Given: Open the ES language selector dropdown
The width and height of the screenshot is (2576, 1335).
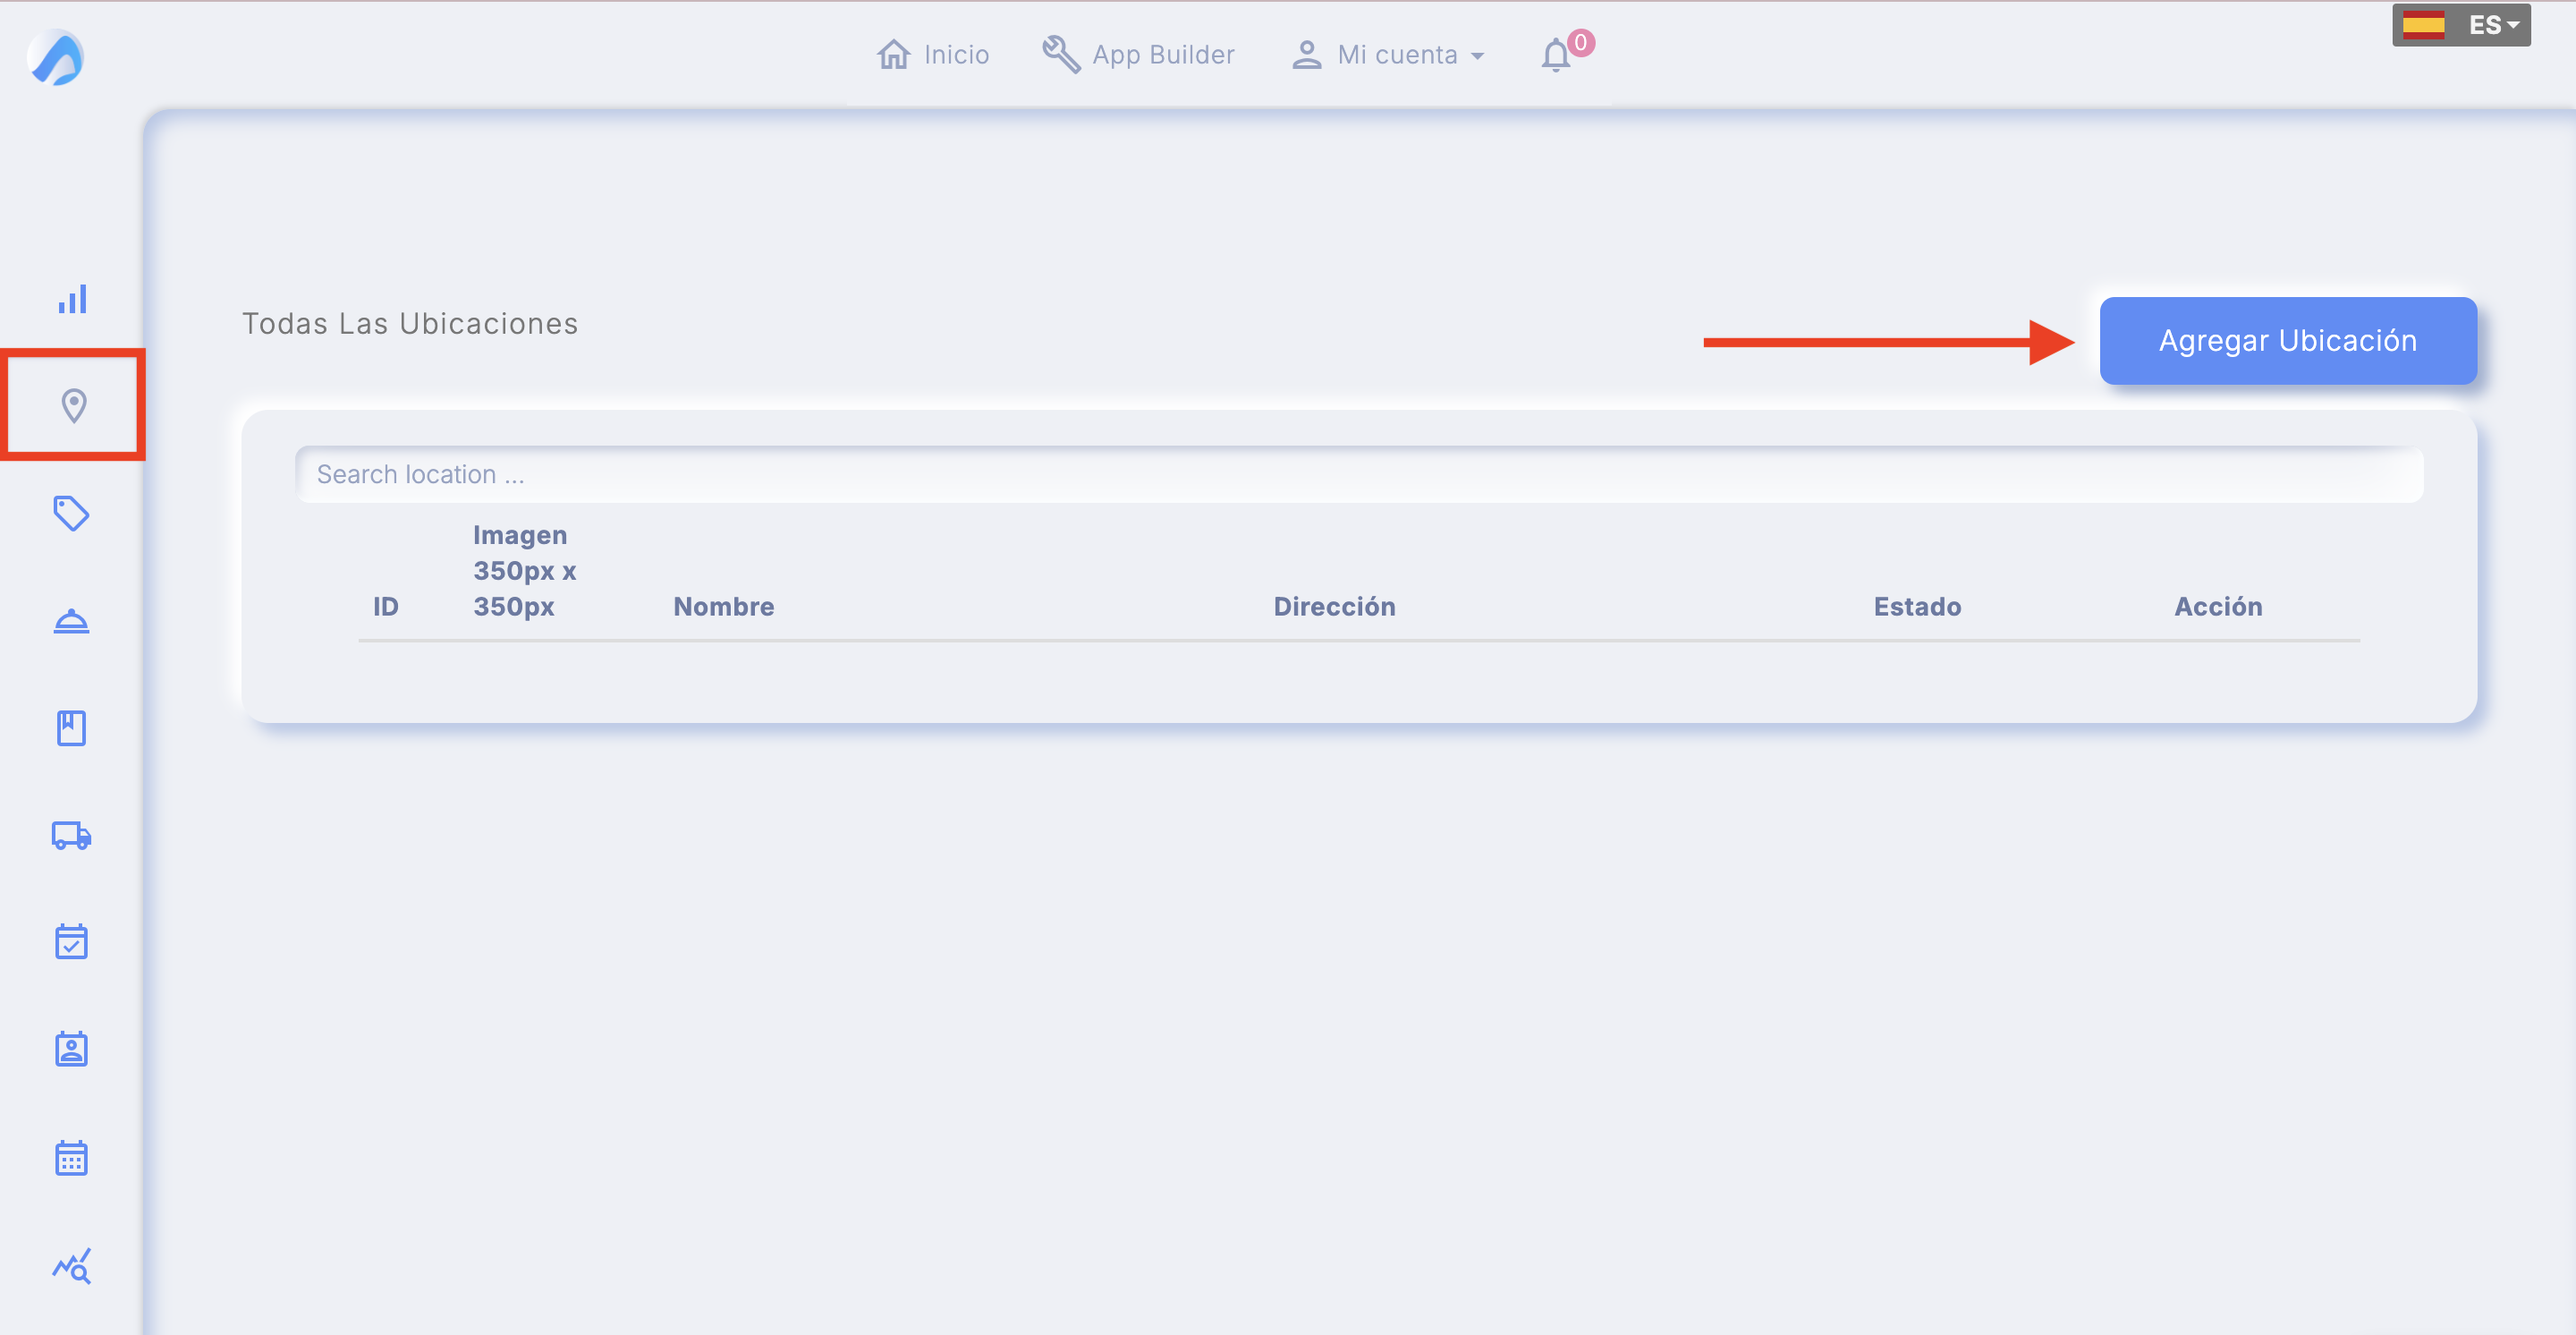Looking at the screenshot, I should point(2461,25).
